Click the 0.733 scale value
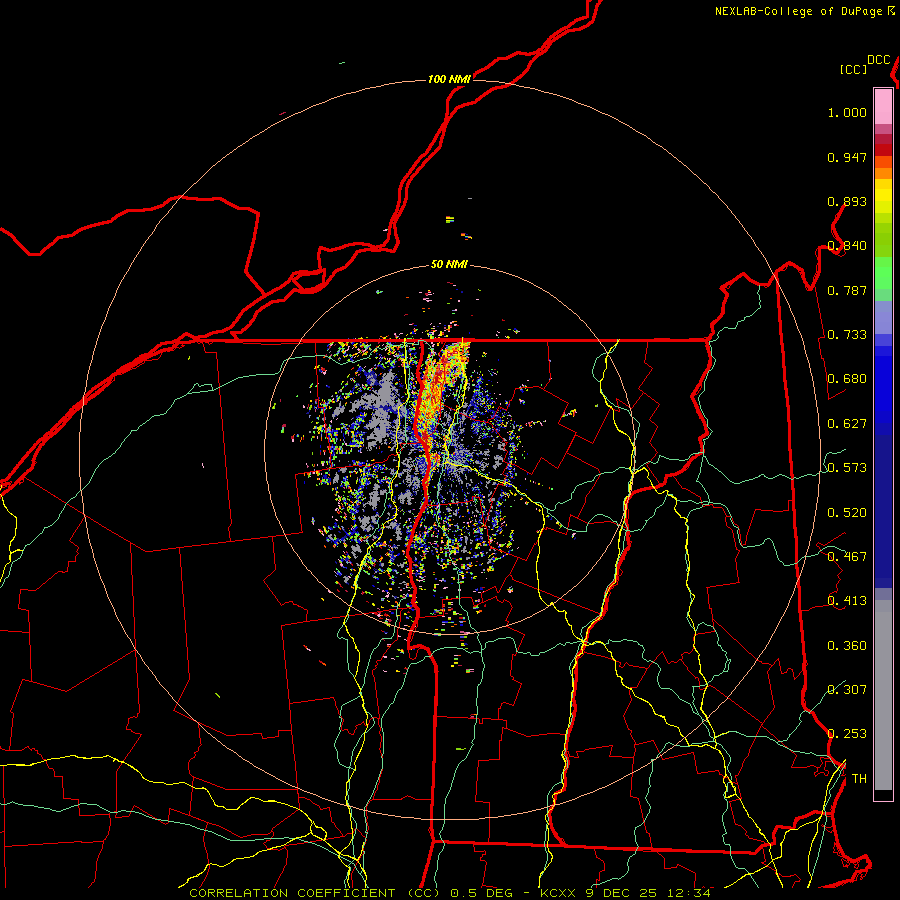Screen dimensions: 900x900 click(847, 335)
